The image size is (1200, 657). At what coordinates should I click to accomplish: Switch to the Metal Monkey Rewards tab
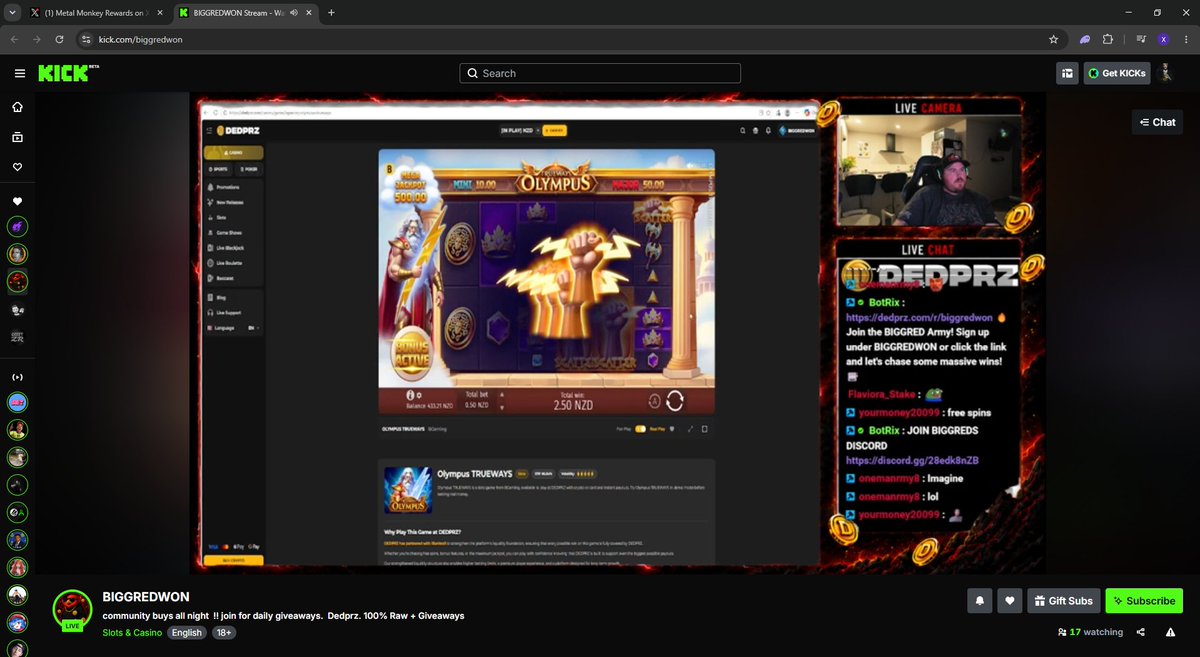[96, 13]
